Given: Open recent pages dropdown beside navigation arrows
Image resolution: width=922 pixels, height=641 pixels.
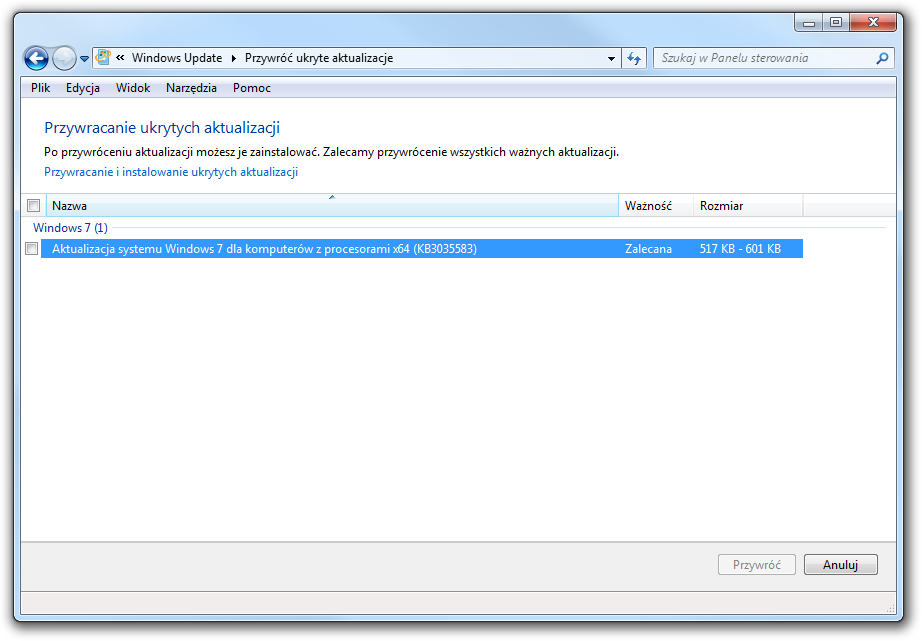Looking at the screenshot, I should coord(84,59).
